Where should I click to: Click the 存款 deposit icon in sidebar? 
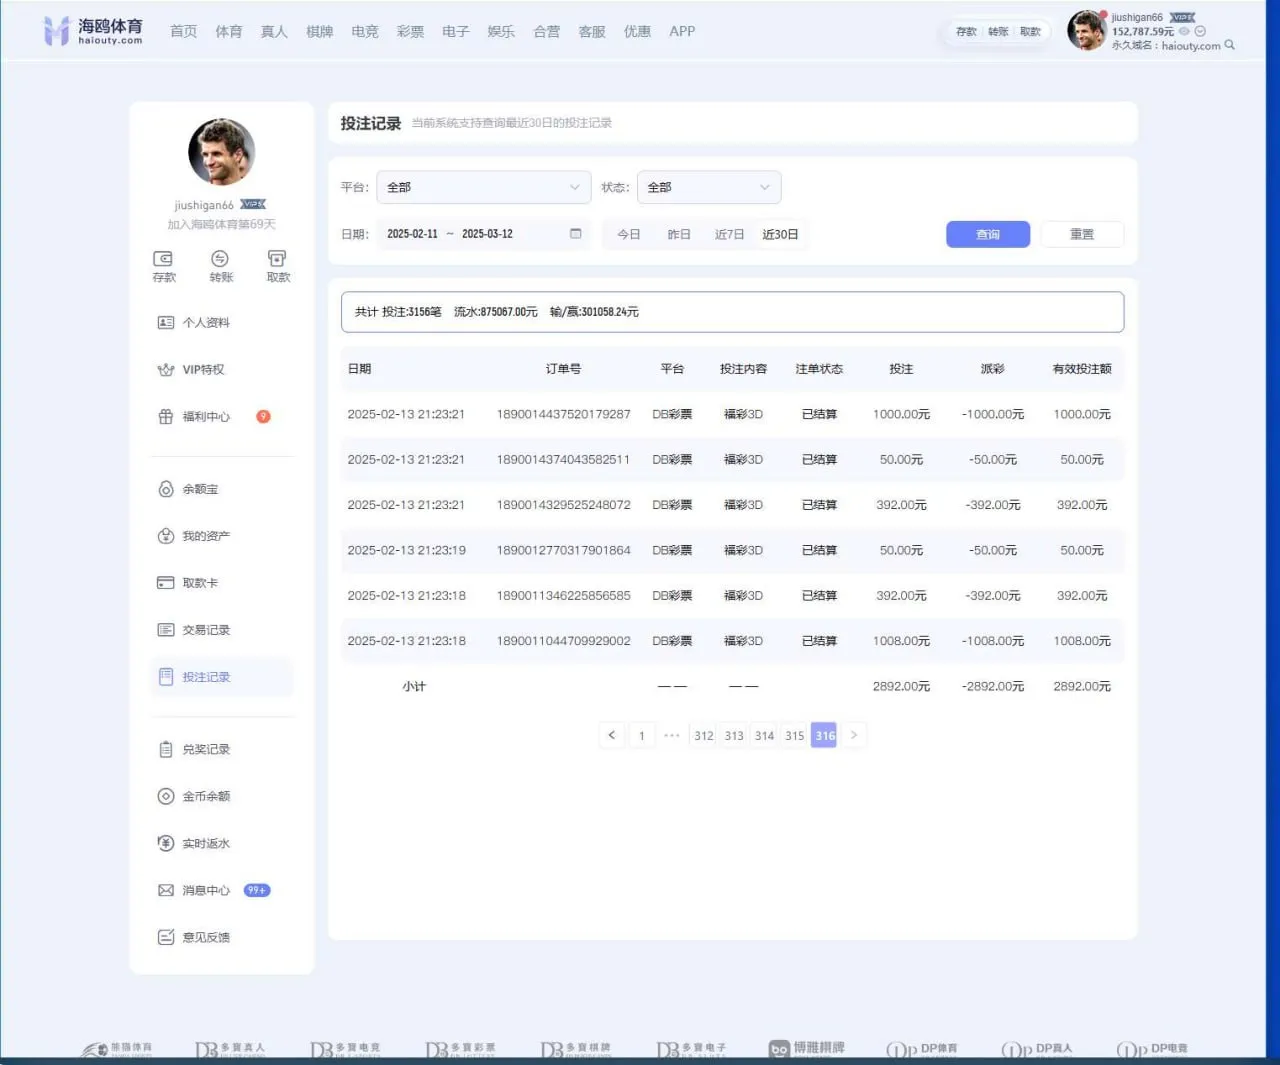pyautogui.click(x=163, y=259)
